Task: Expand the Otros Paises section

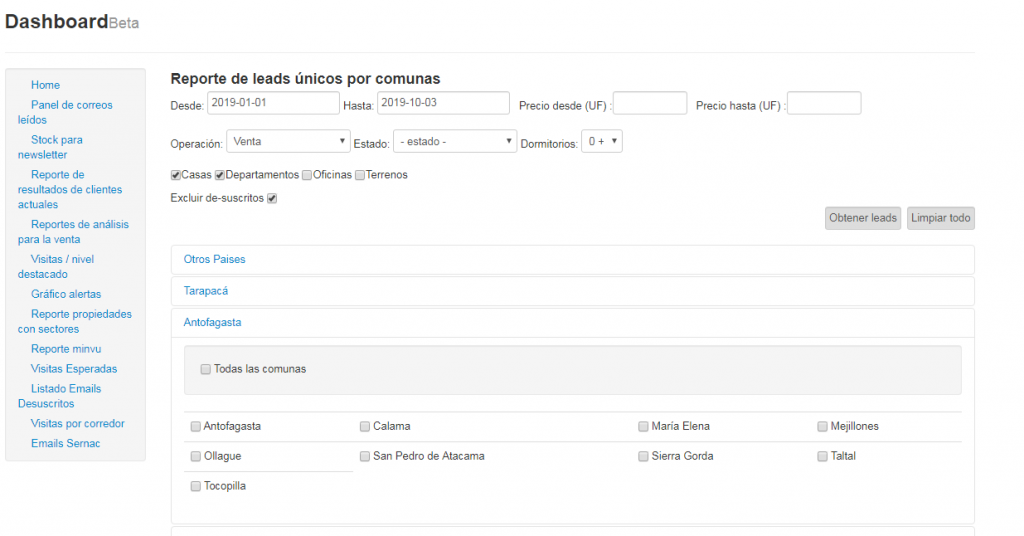Action: pos(214,259)
